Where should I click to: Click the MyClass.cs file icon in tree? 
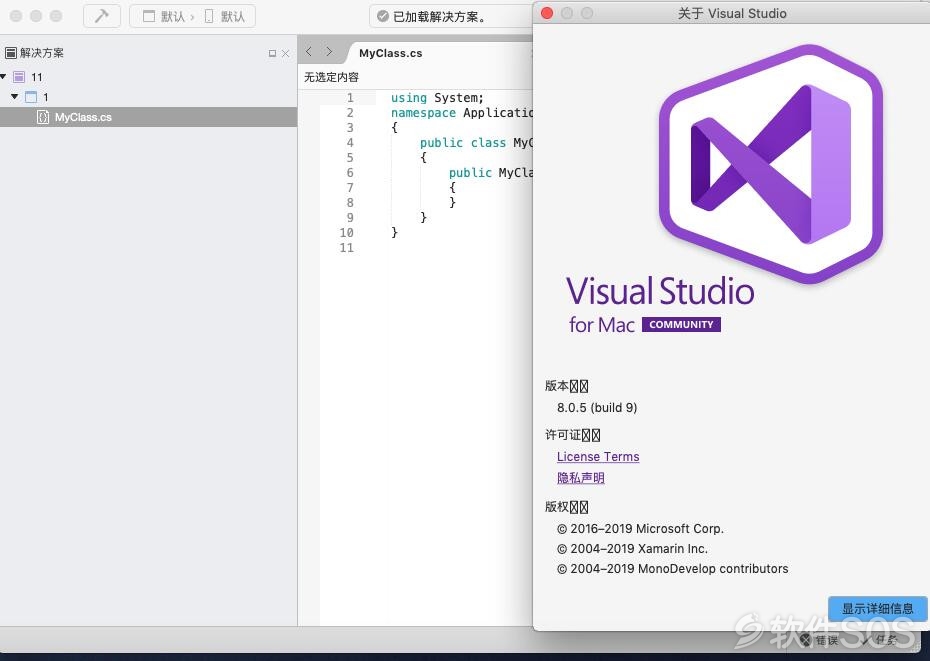point(43,117)
